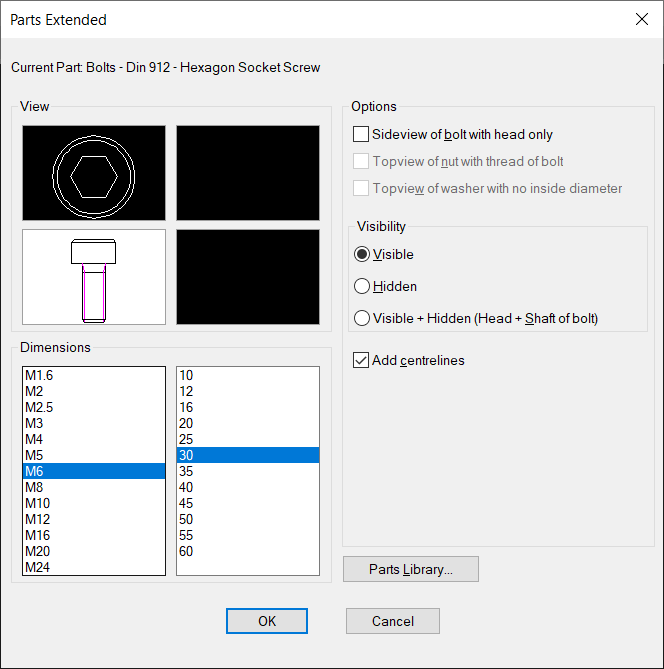Pick M24 from the dimensions list
Viewport: 664px width, 669px height.
[x=94, y=567]
